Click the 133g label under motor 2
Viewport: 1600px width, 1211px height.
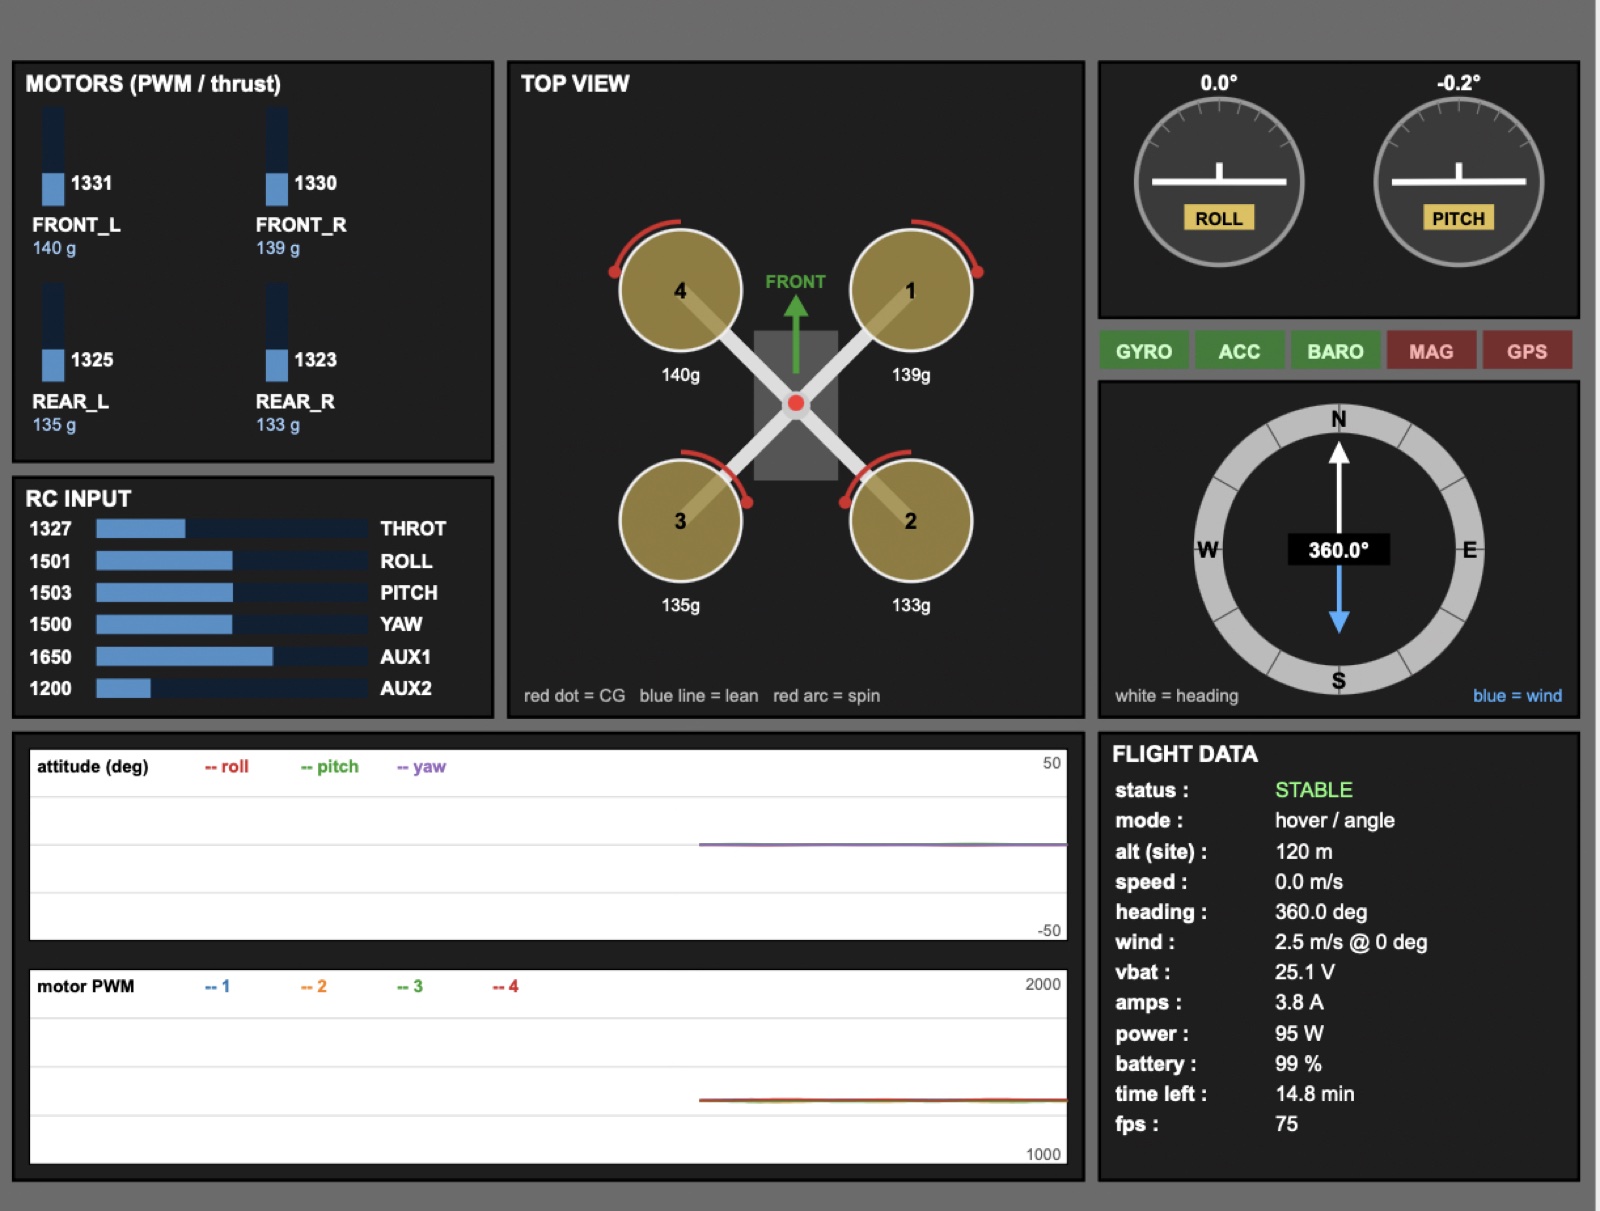tap(911, 605)
